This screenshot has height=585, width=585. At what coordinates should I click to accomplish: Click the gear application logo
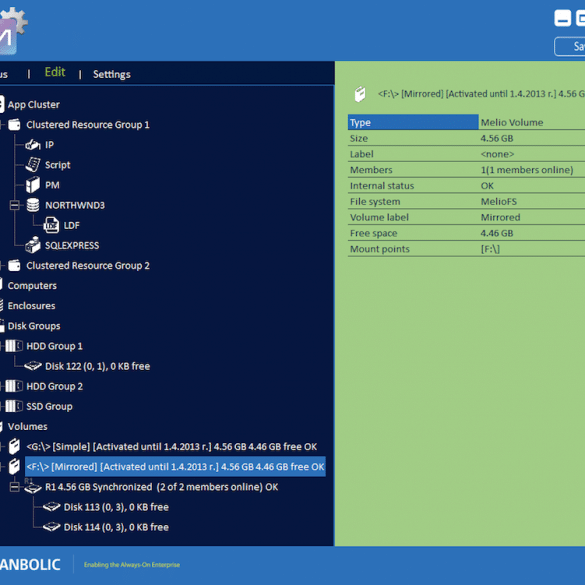13,31
